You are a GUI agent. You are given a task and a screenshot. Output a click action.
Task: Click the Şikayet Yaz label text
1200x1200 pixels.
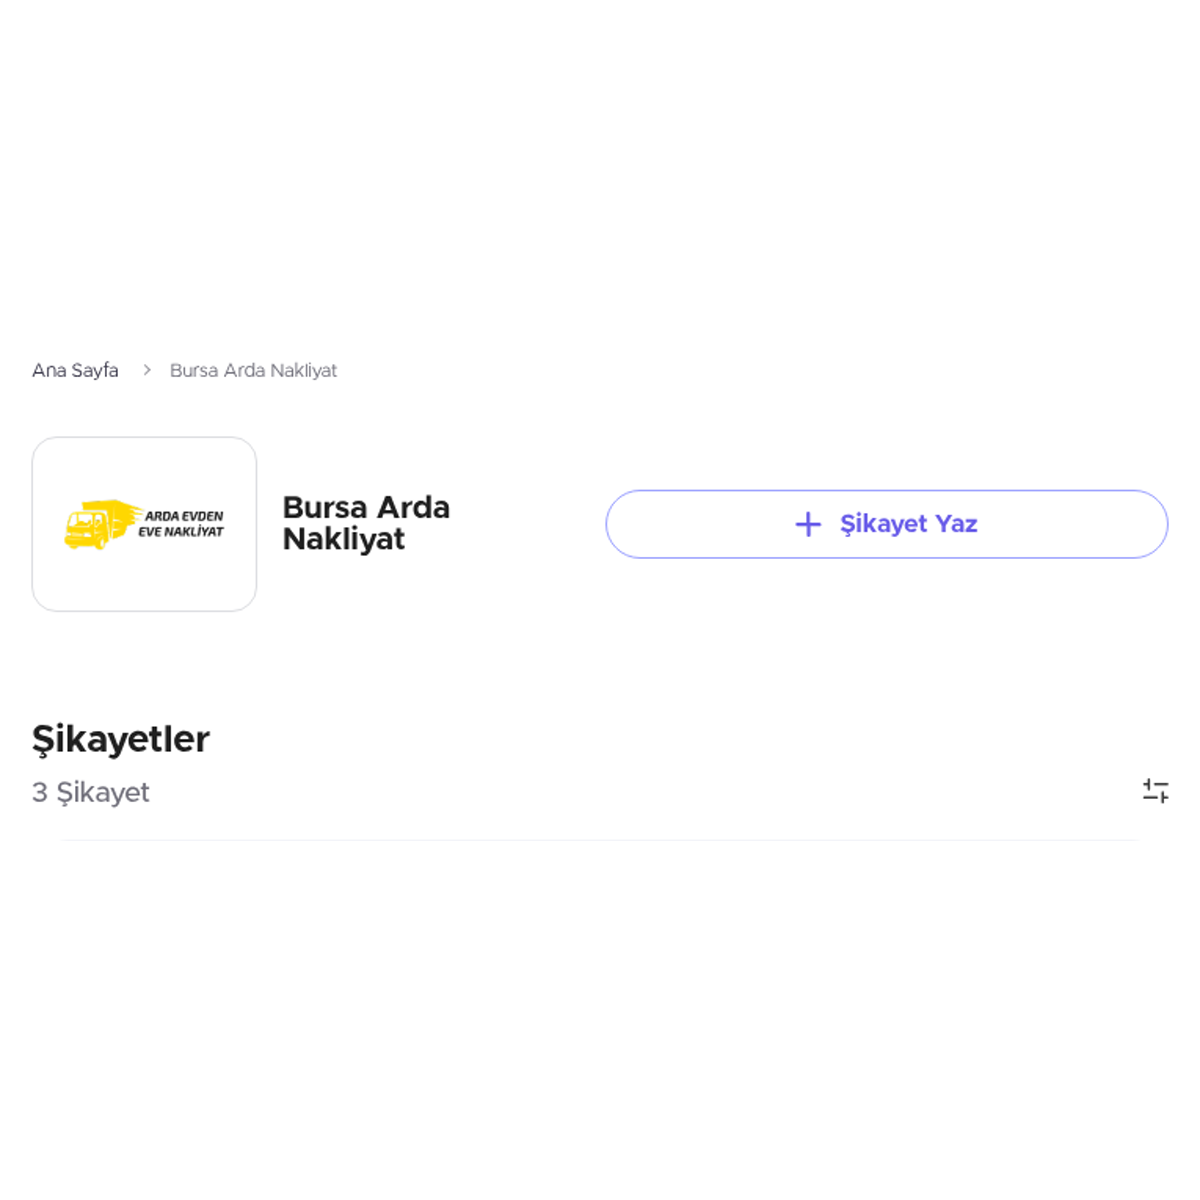tap(908, 524)
